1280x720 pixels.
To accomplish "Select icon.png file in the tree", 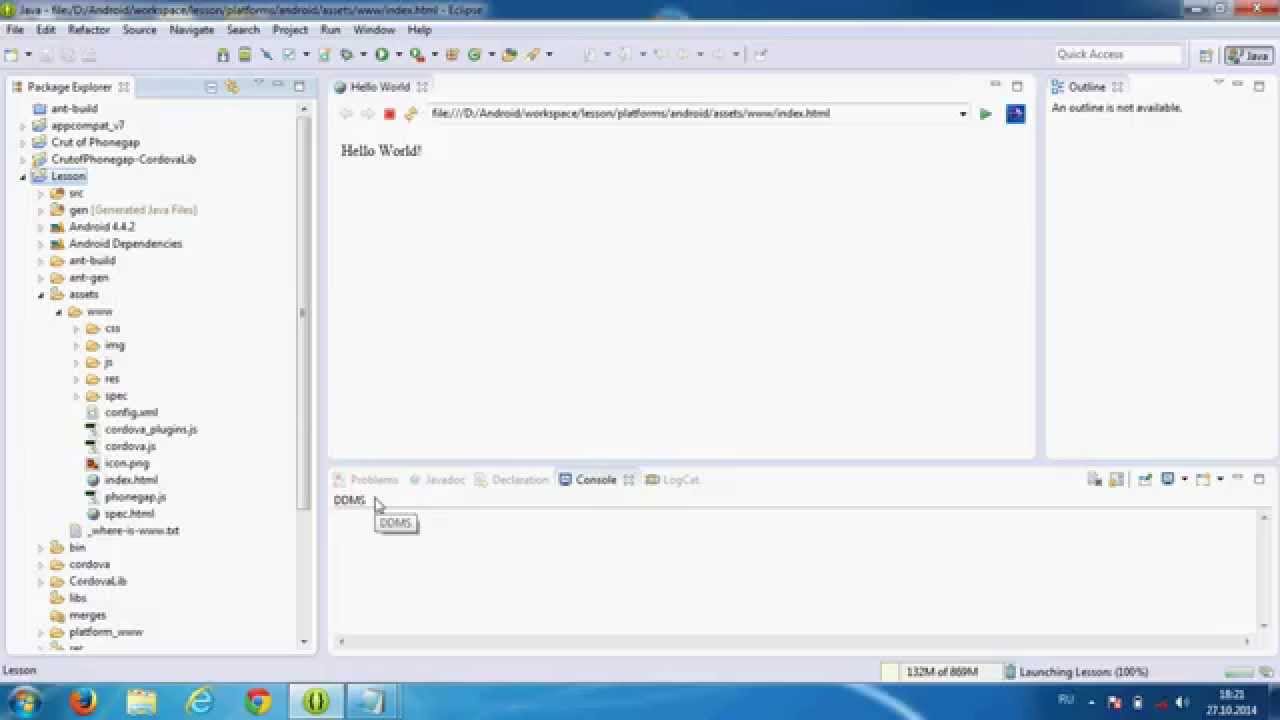I will pyautogui.click(x=126, y=464).
